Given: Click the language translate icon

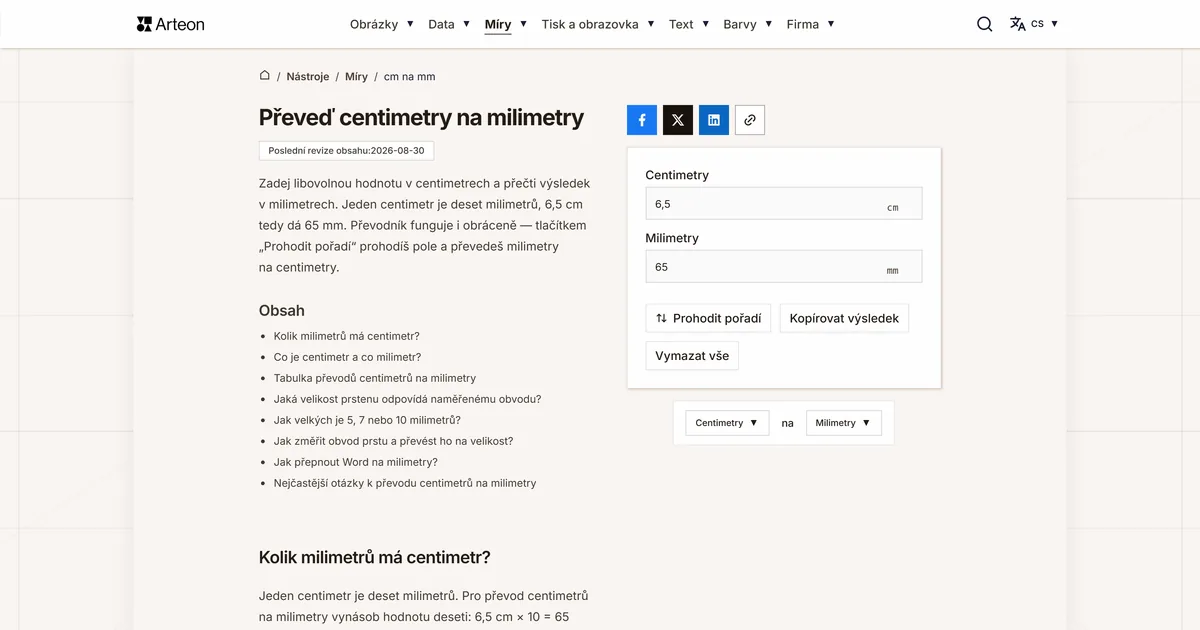Looking at the screenshot, I should 1018,24.
